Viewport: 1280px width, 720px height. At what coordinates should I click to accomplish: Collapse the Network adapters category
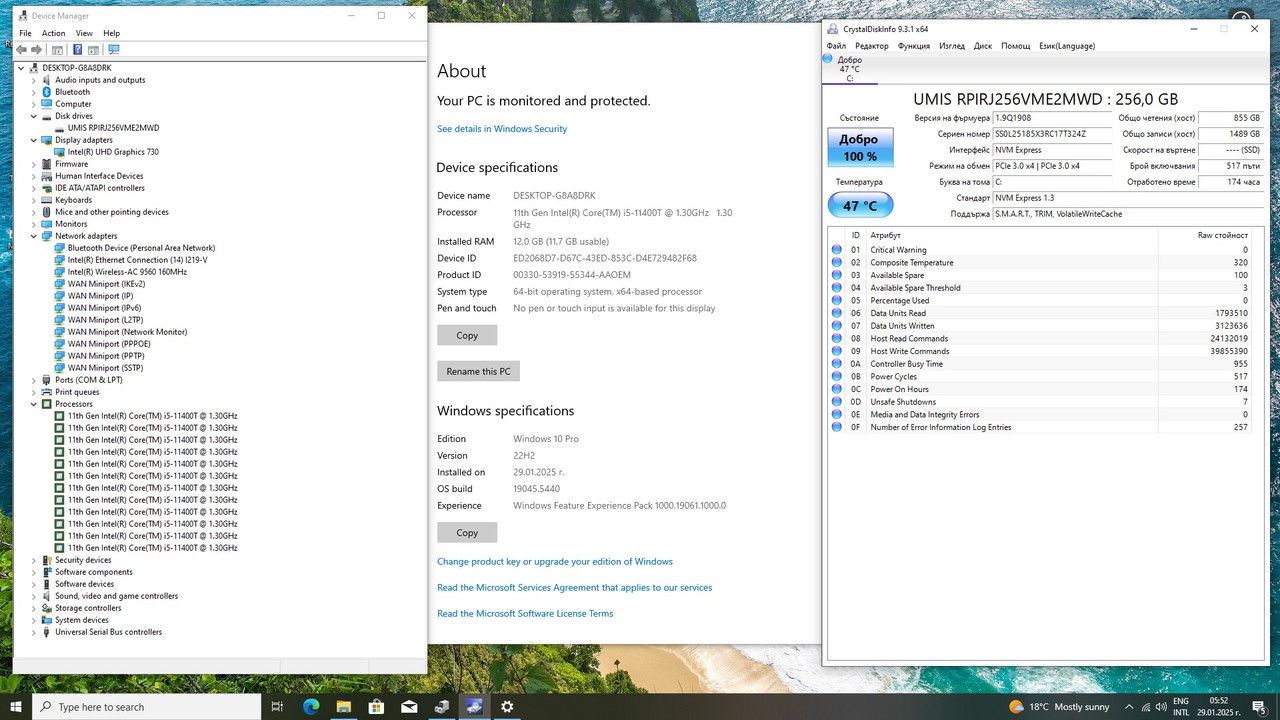pyautogui.click(x=34, y=236)
